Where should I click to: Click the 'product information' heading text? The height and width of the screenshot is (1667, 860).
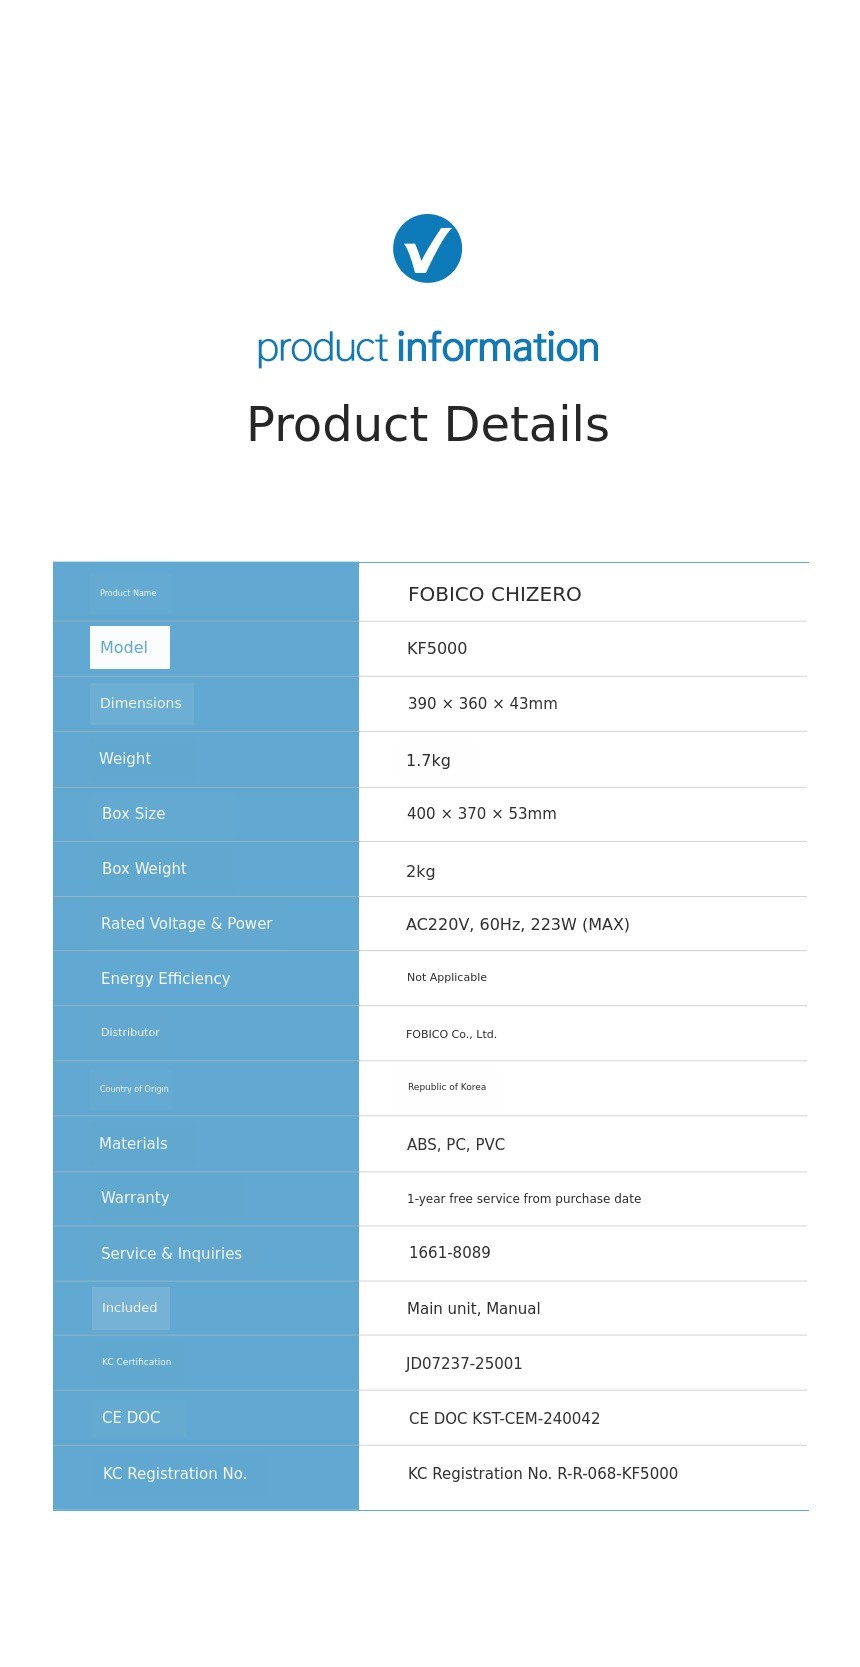pos(428,348)
